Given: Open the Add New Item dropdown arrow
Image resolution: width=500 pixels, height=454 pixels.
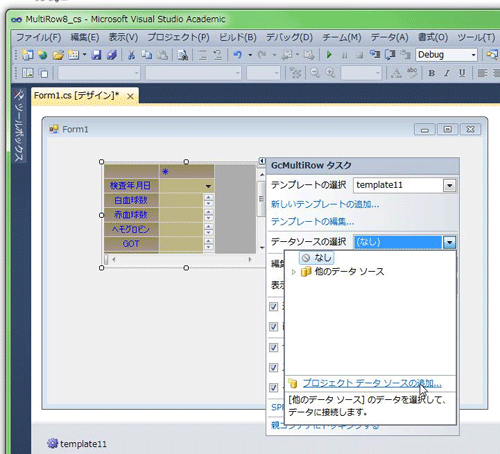Looking at the screenshot, I should (84, 55).
